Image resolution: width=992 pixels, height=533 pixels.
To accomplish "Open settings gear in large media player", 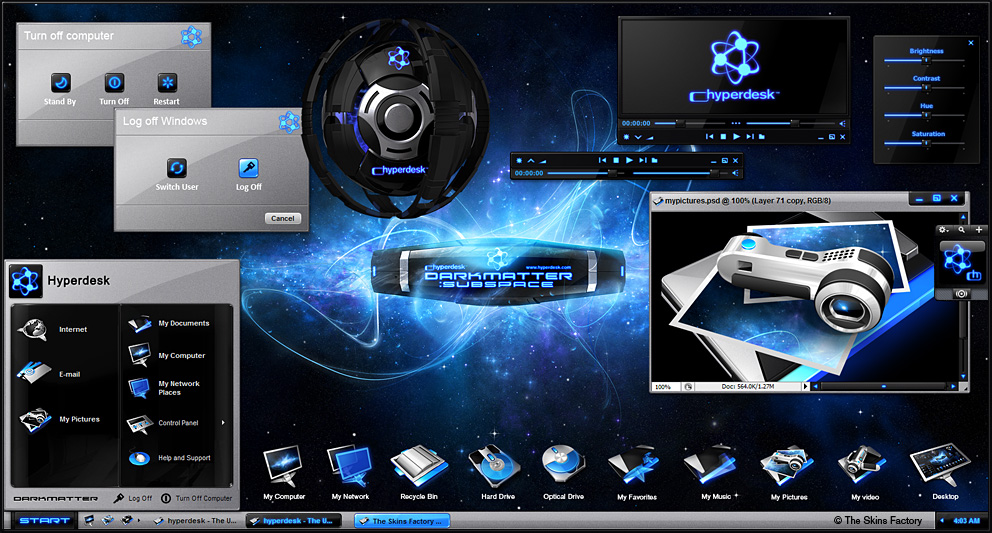I will click(x=626, y=137).
